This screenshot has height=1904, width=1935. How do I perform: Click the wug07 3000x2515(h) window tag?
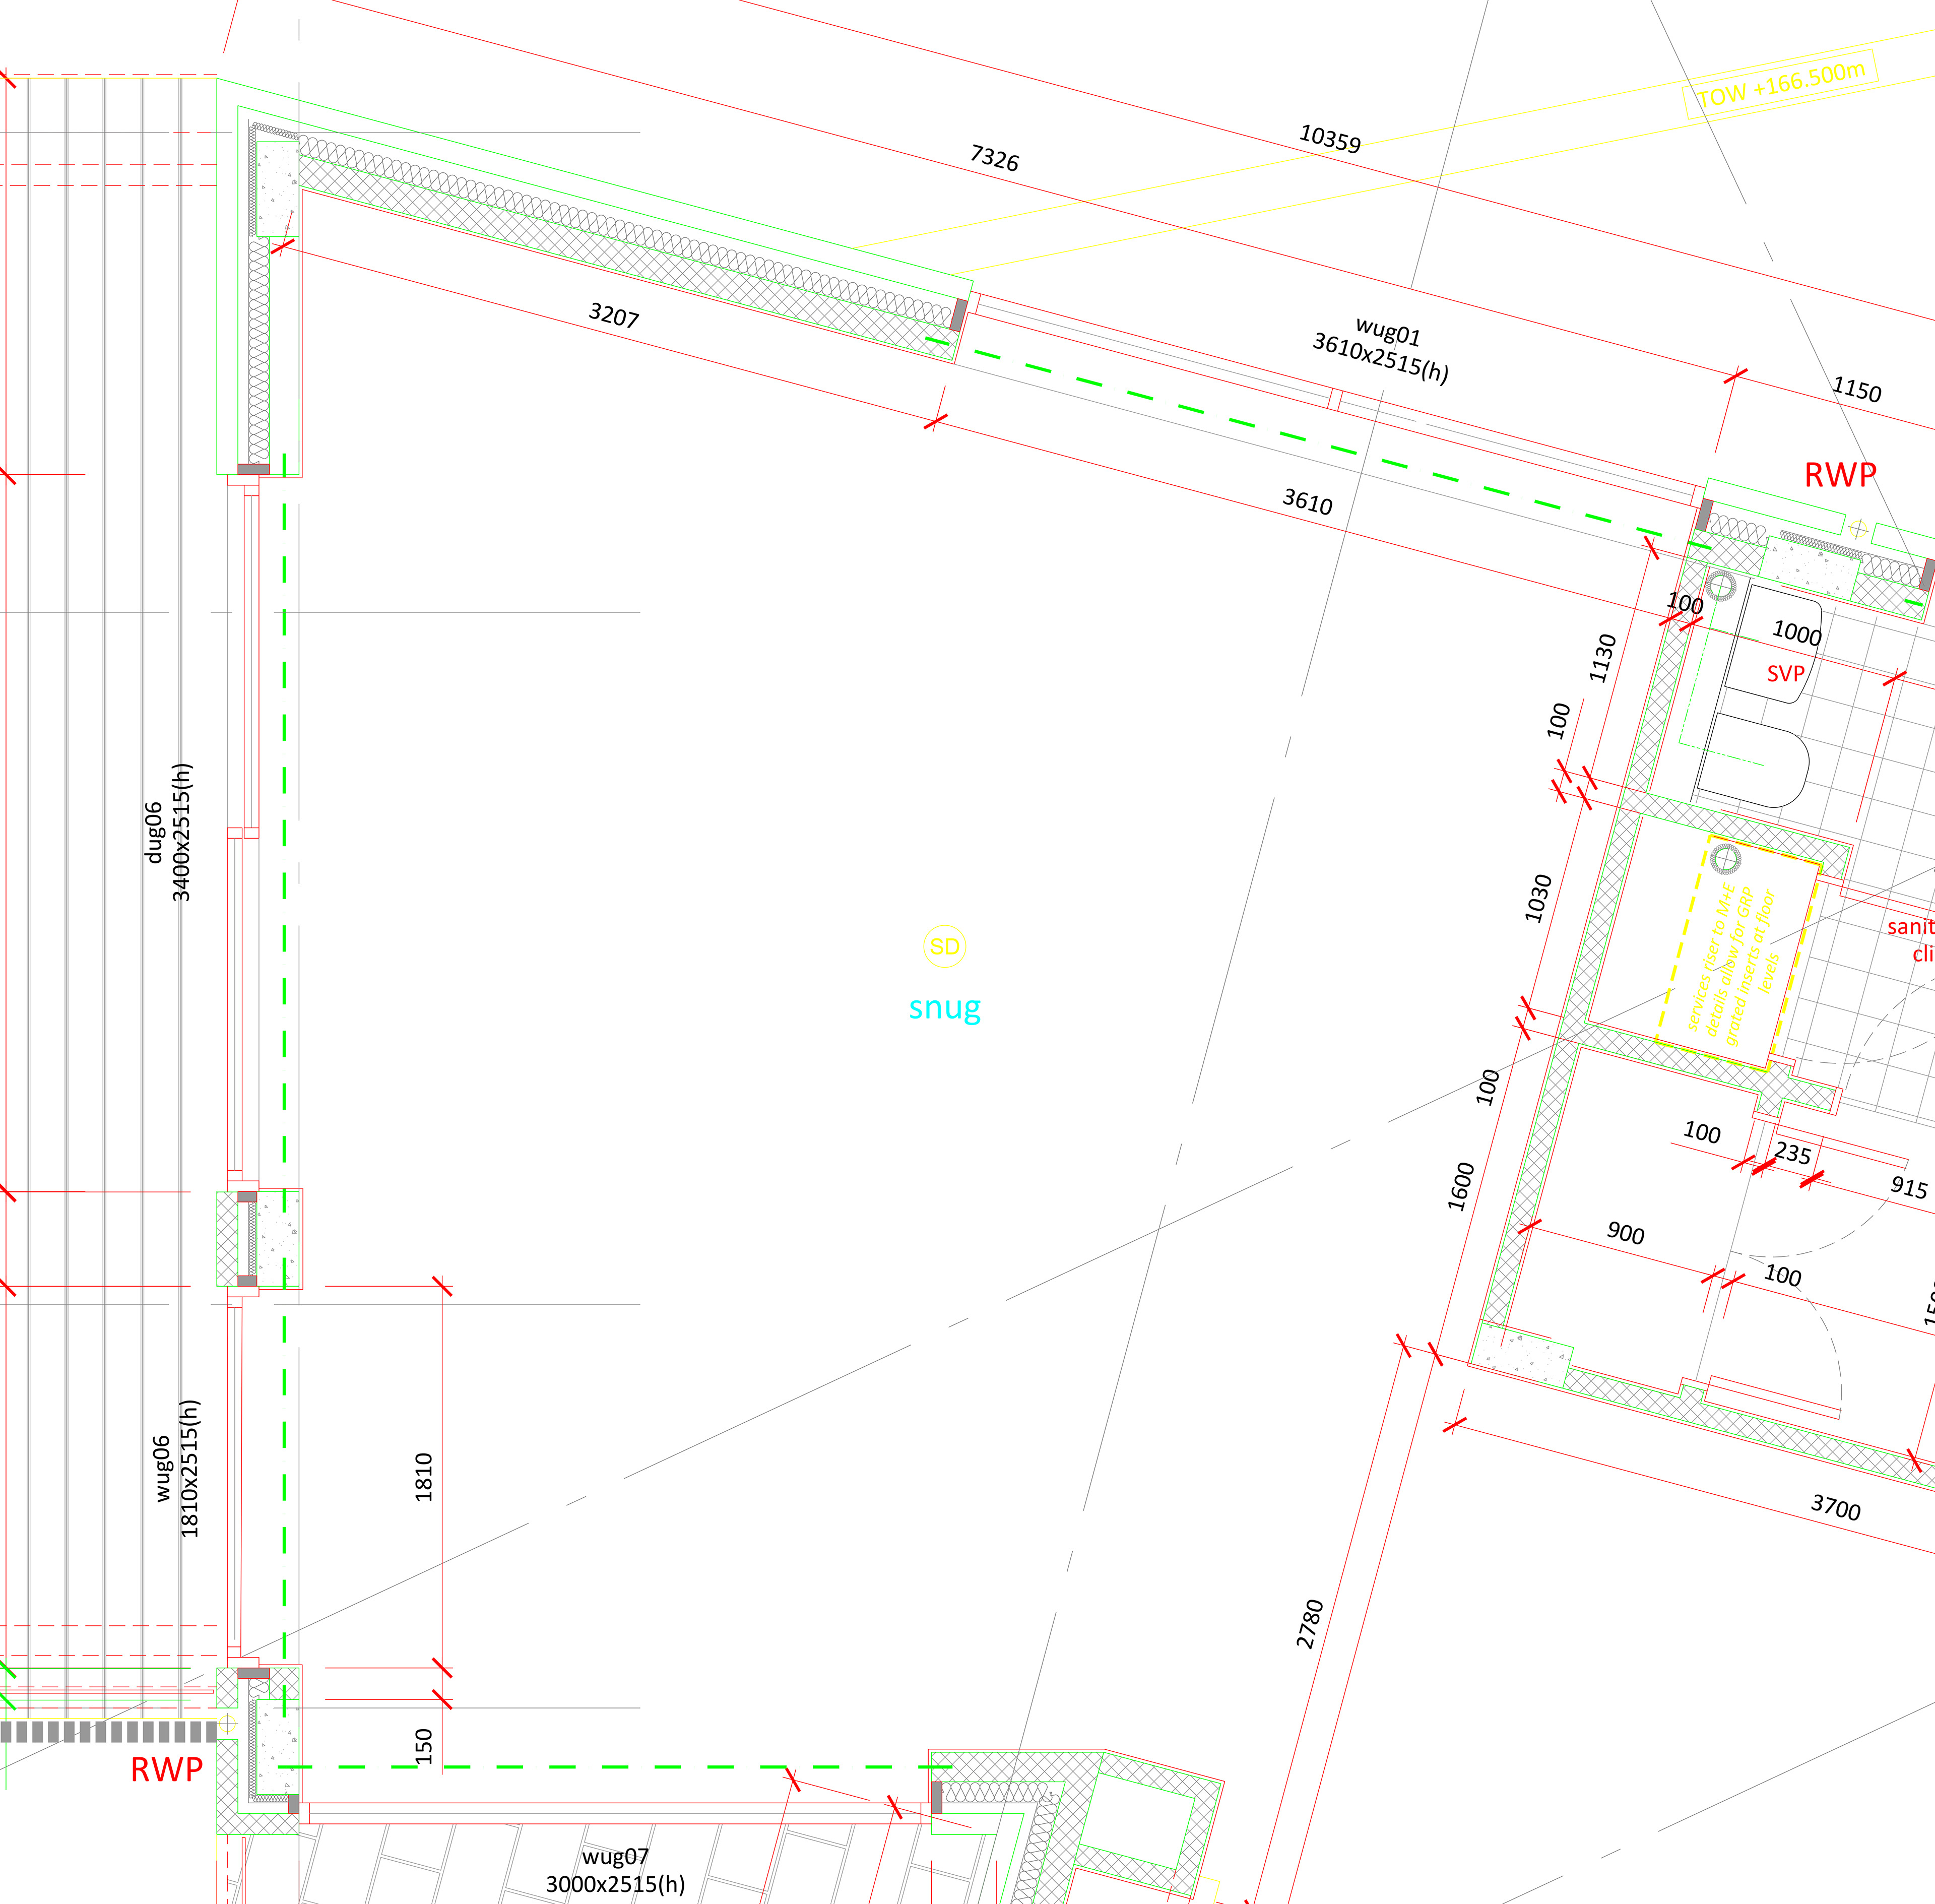click(x=615, y=1870)
